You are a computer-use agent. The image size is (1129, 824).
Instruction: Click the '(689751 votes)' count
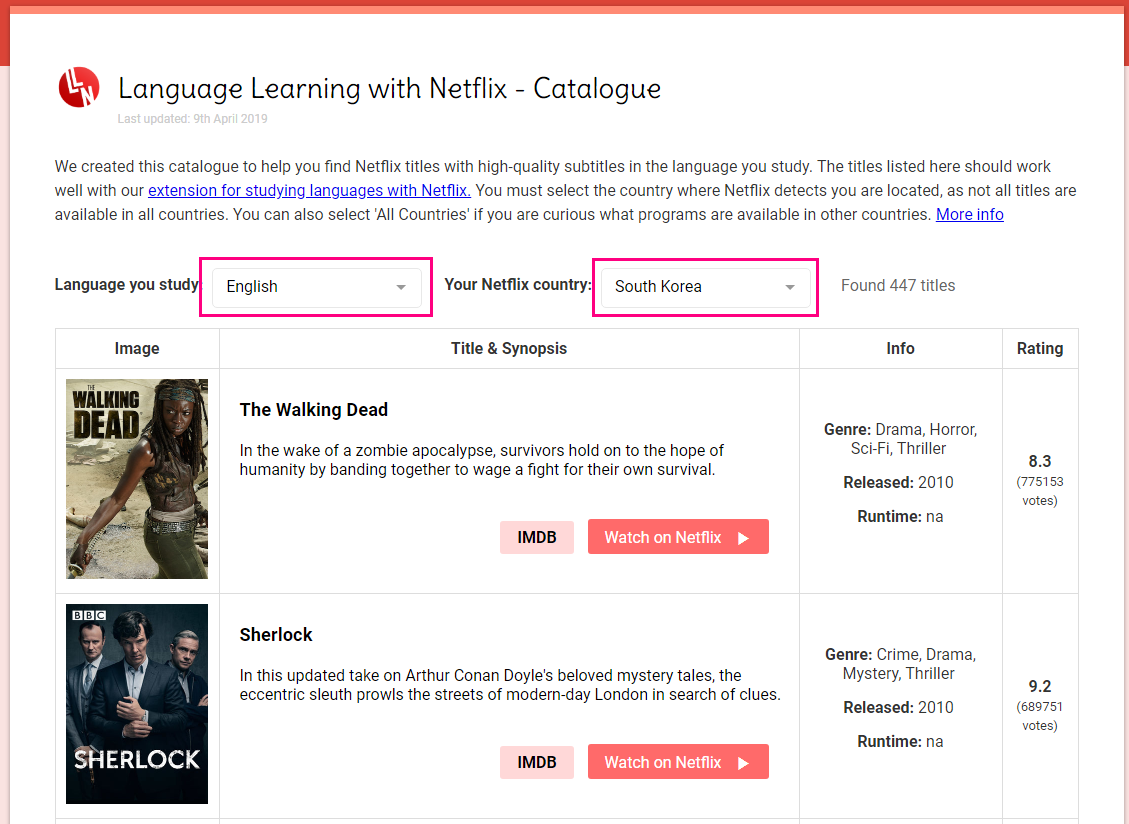pyautogui.click(x=1040, y=715)
